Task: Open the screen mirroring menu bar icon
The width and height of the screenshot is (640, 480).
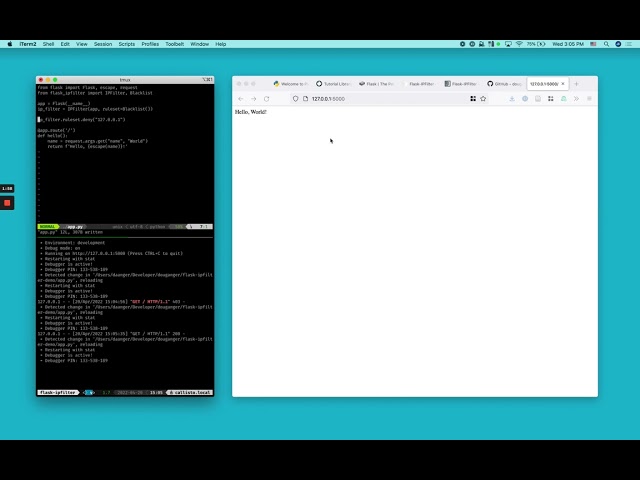Action: (508, 44)
